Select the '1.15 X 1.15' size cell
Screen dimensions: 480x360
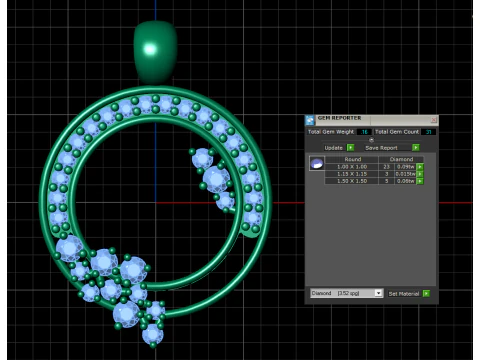(352, 174)
